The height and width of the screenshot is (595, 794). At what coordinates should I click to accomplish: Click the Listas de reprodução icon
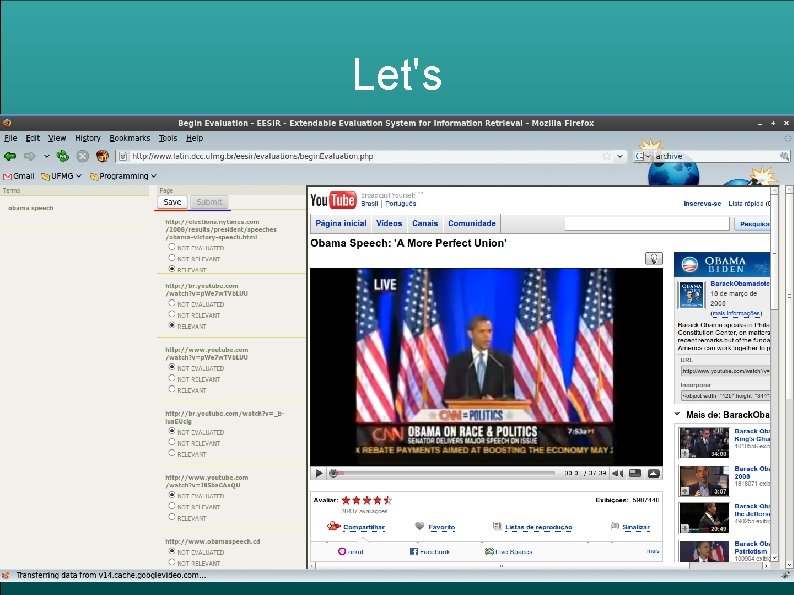click(x=497, y=526)
